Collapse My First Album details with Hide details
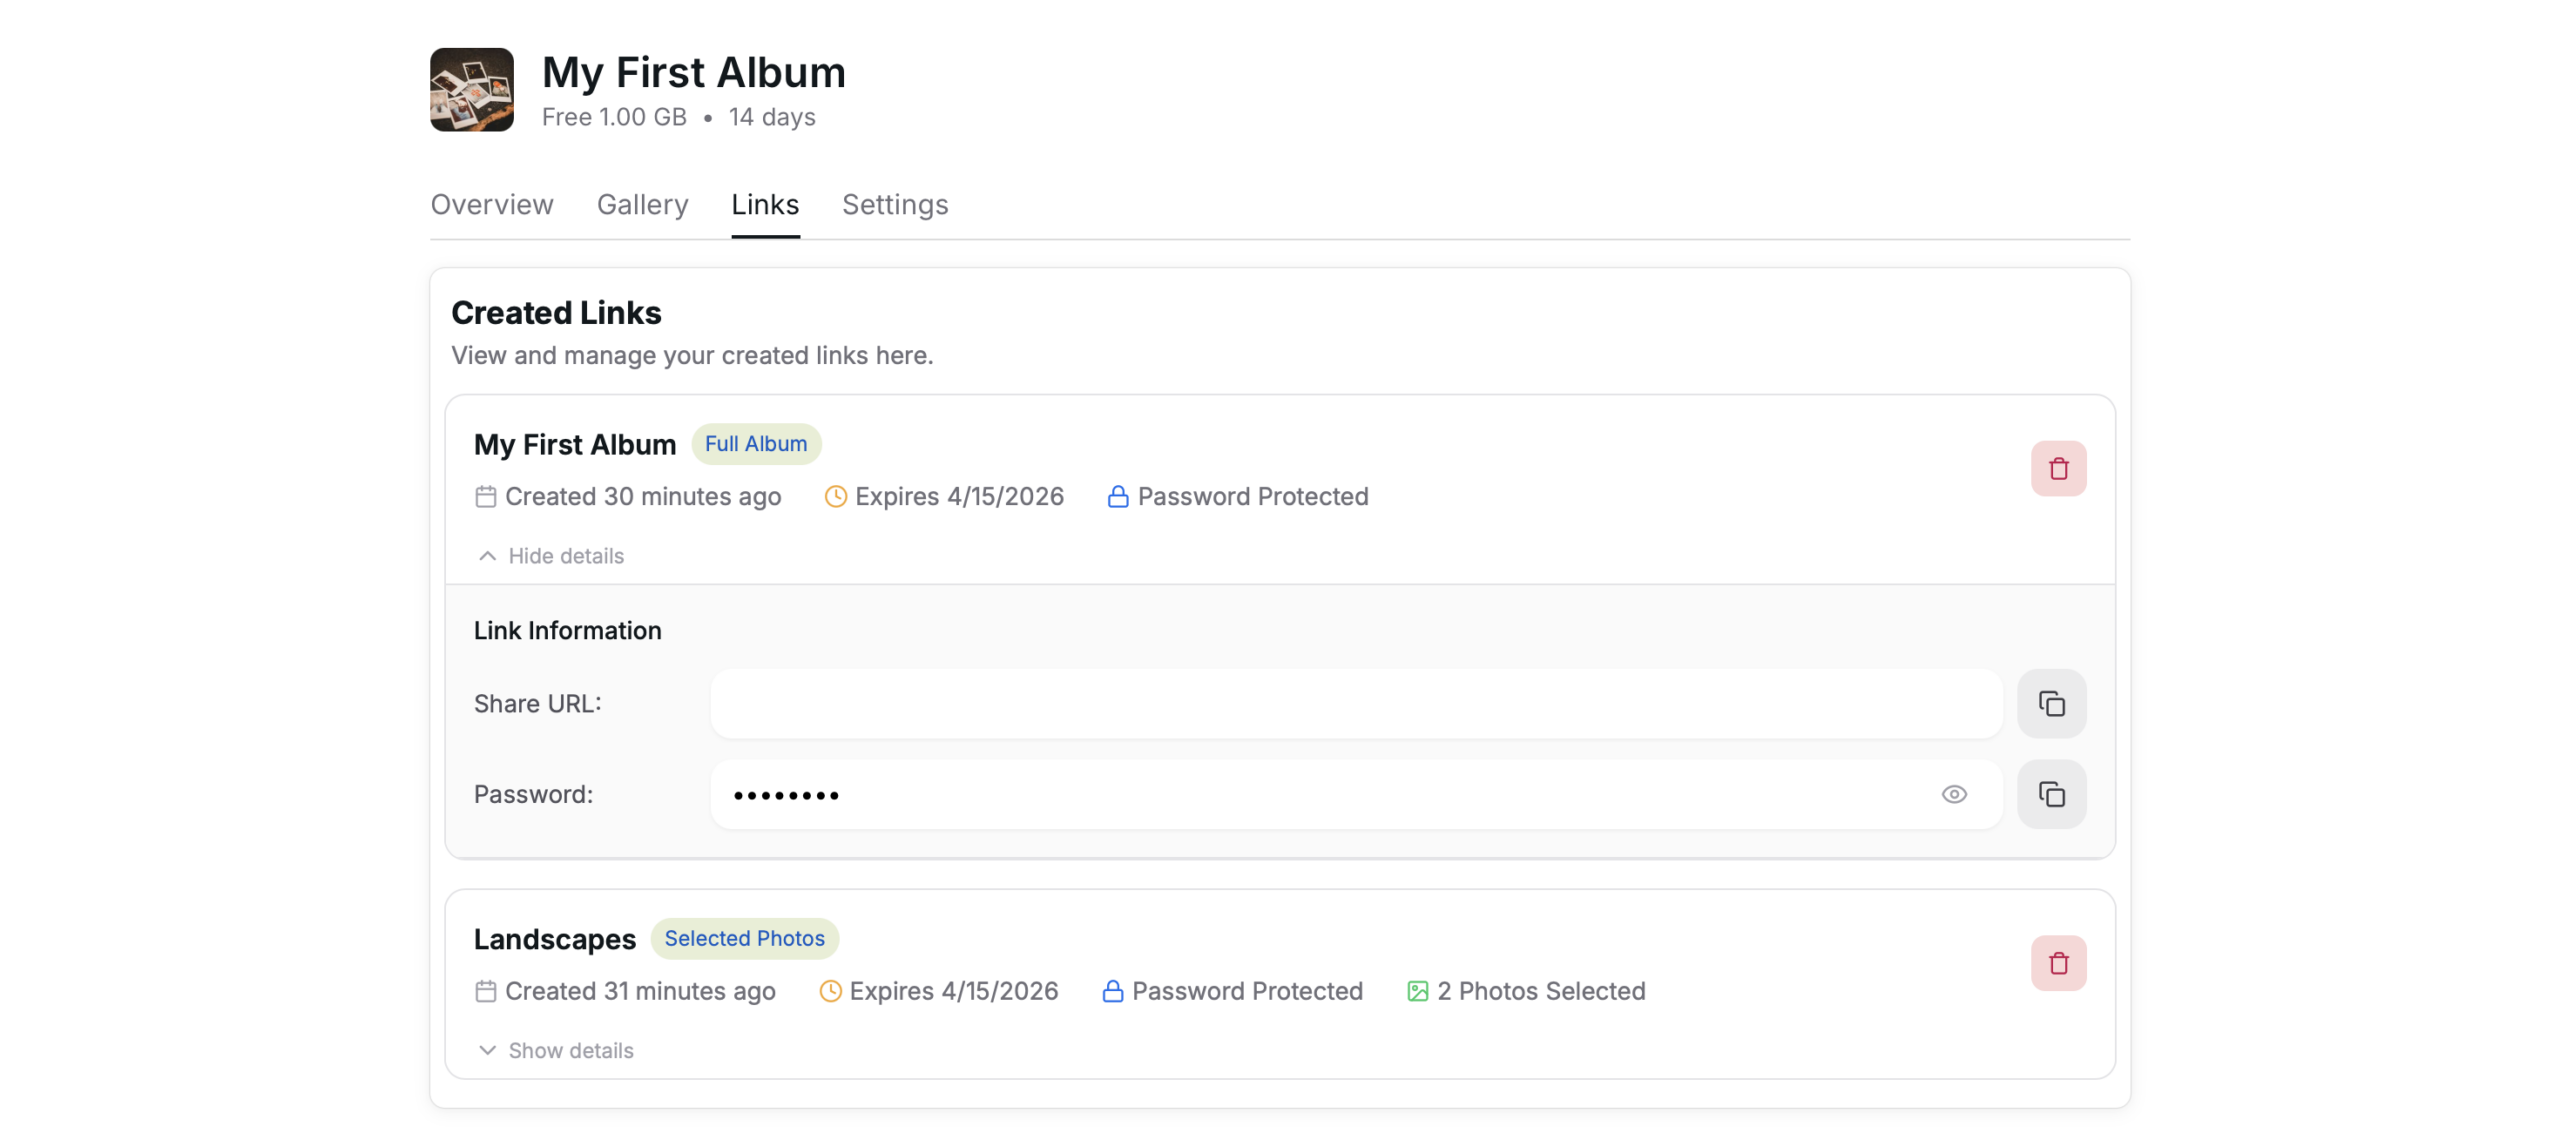Image resolution: width=2560 pixels, height=1140 pixels. point(565,556)
